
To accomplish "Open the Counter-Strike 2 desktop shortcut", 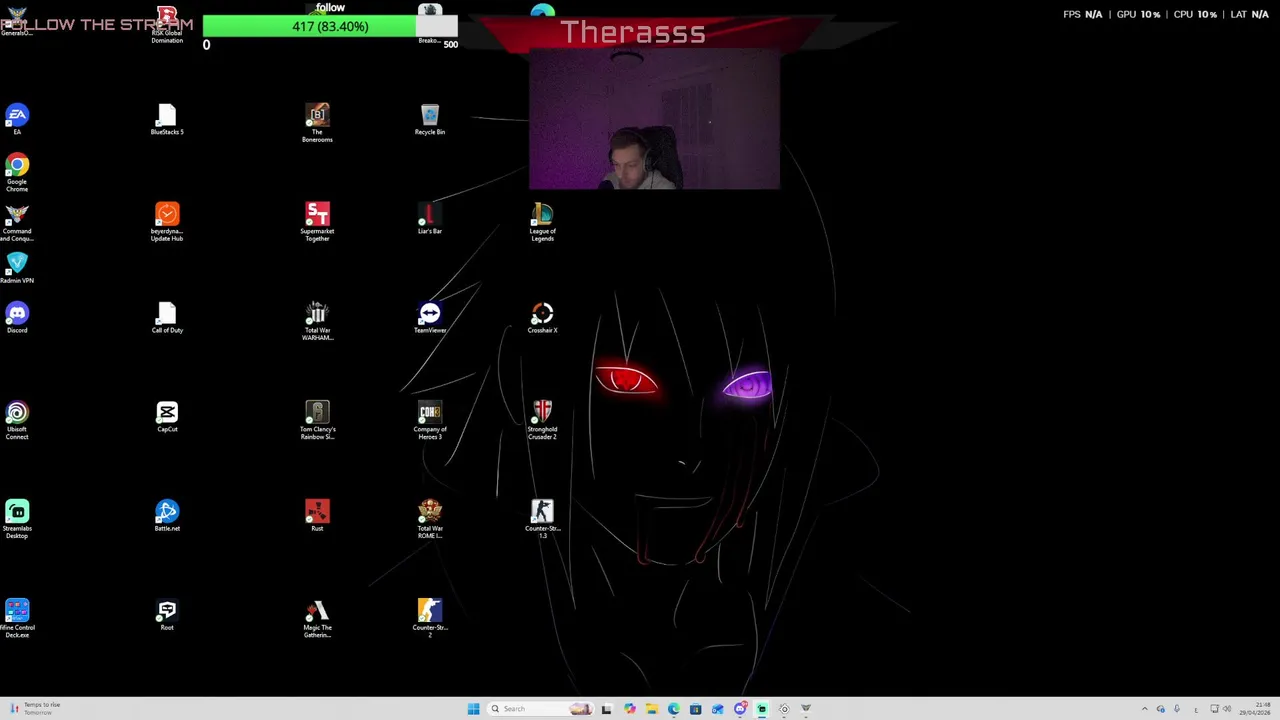I will pos(430,618).
